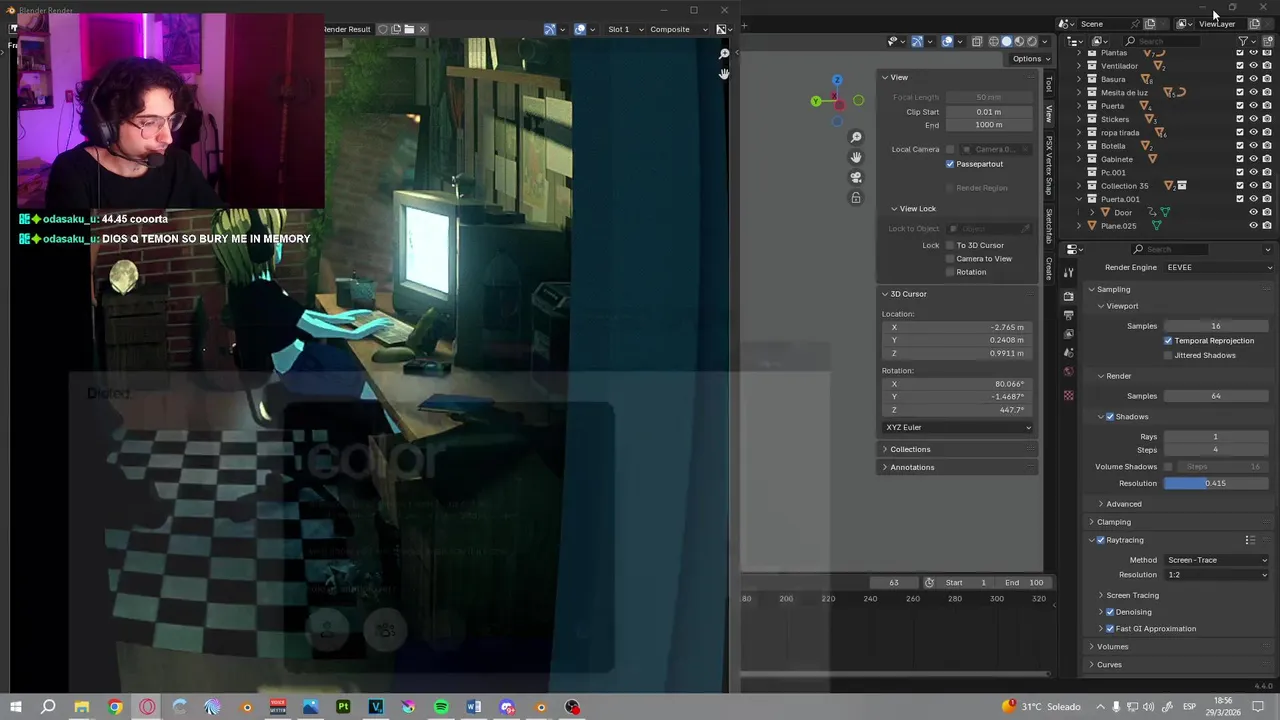Click the lock camera to view gizmo
Image resolution: width=1280 pixels, height=720 pixels.
click(856, 198)
